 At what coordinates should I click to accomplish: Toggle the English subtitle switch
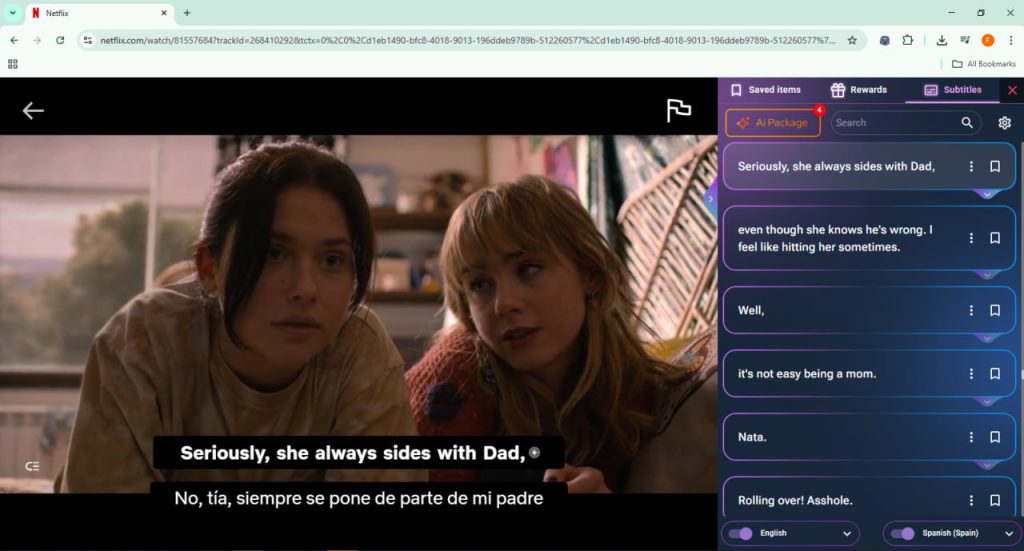[741, 533]
